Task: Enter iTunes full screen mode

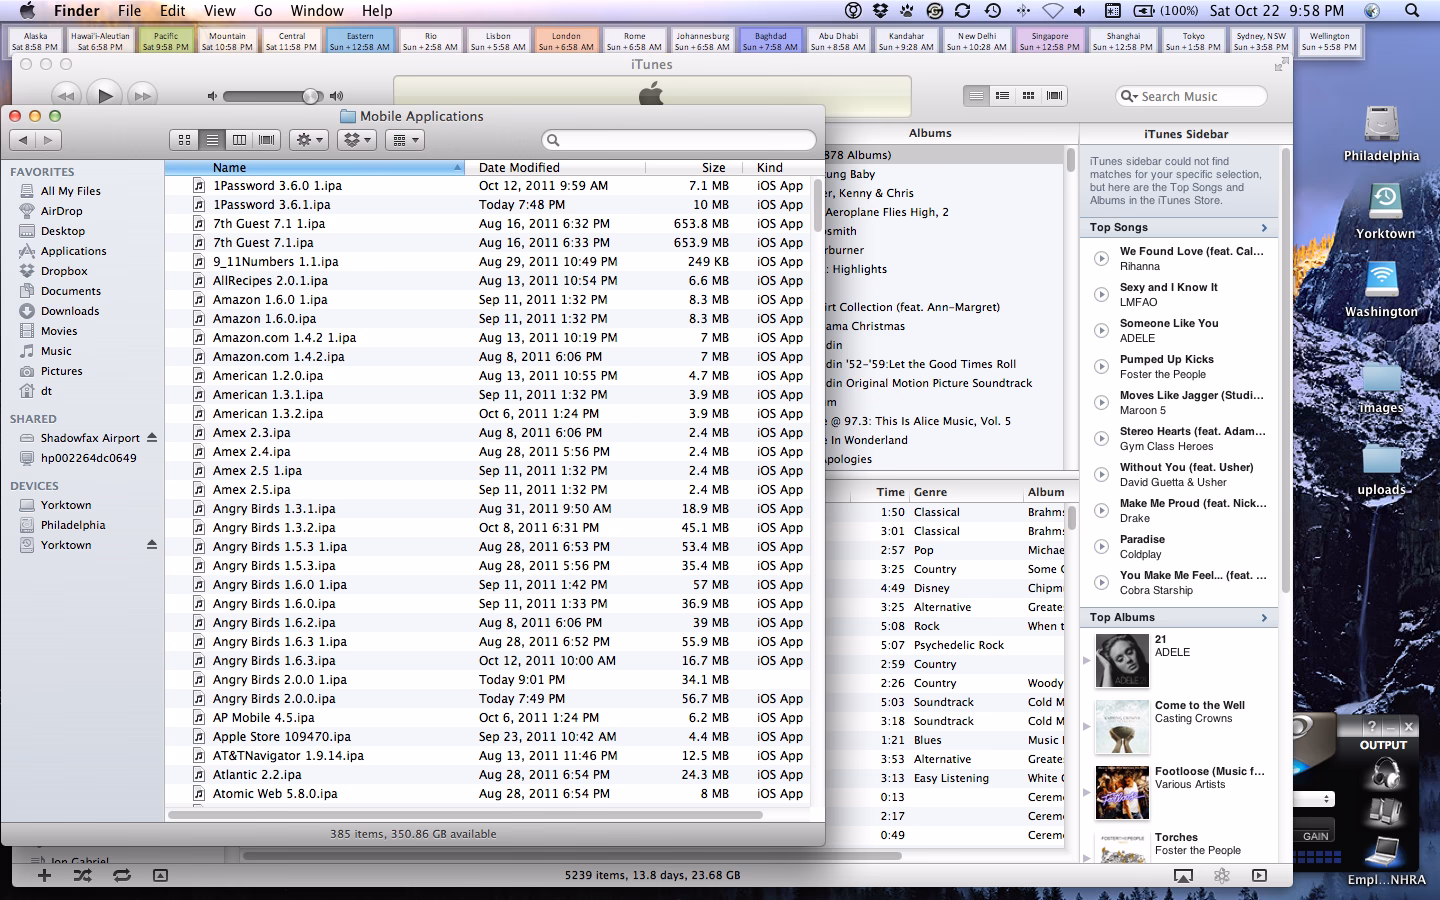Action: [1280, 65]
